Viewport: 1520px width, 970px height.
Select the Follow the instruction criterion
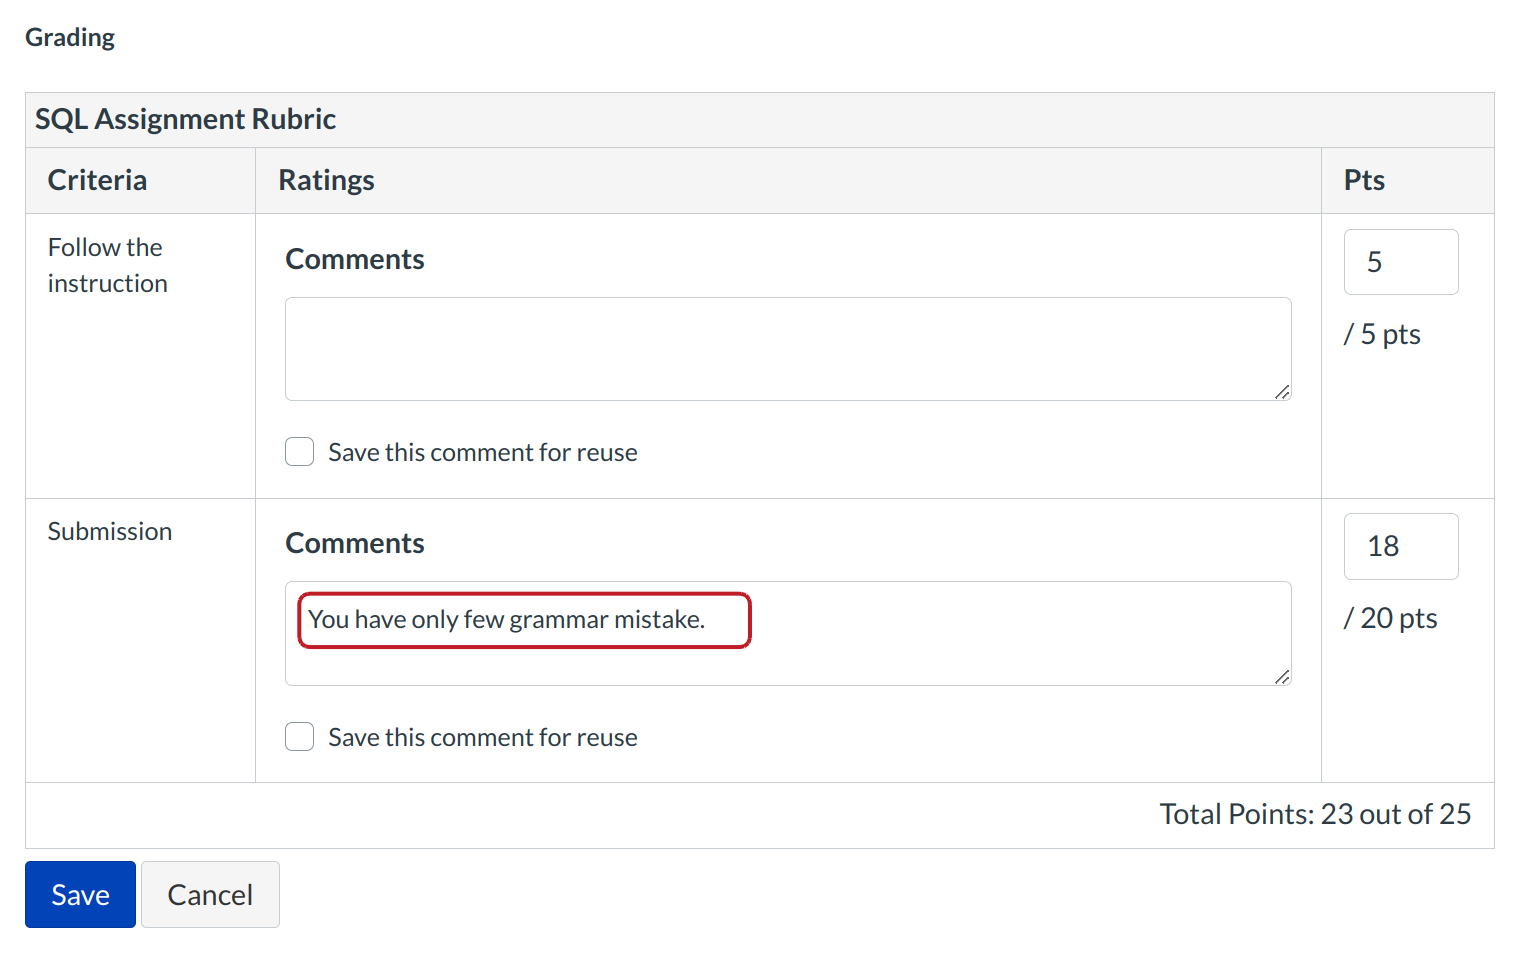point(107,265)
